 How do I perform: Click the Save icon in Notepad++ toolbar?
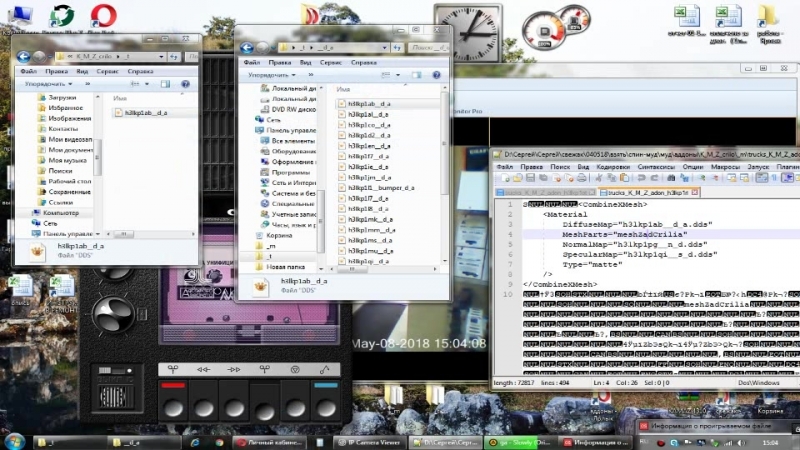coord(530,178)
